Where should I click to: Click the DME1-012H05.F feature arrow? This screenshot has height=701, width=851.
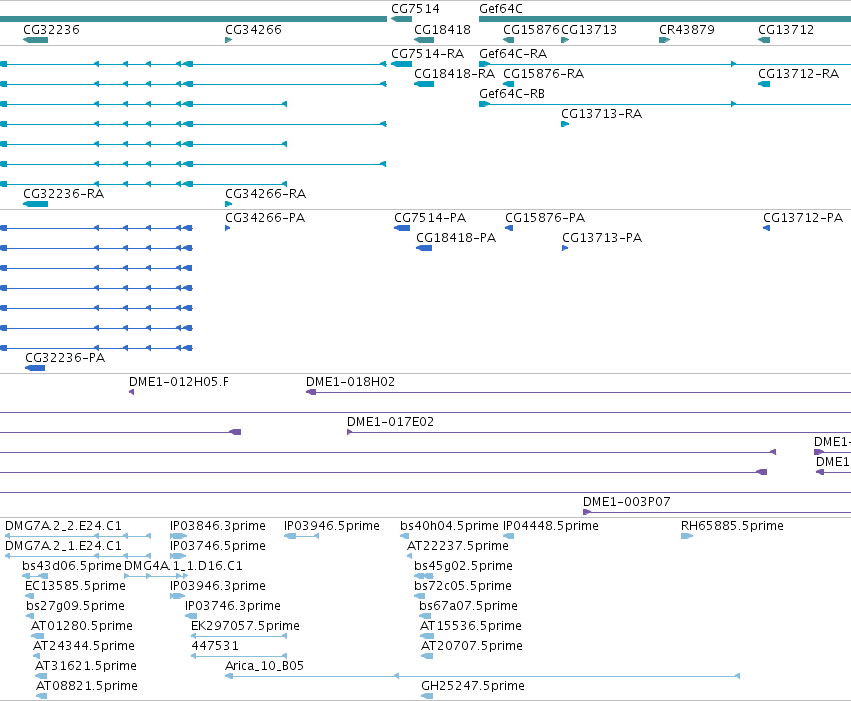point(131,392)
